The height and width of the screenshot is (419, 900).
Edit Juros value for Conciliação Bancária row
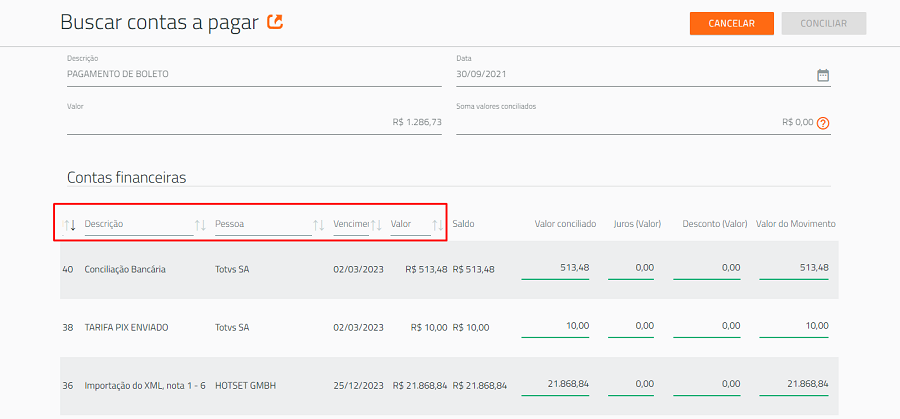coord(631,268)
